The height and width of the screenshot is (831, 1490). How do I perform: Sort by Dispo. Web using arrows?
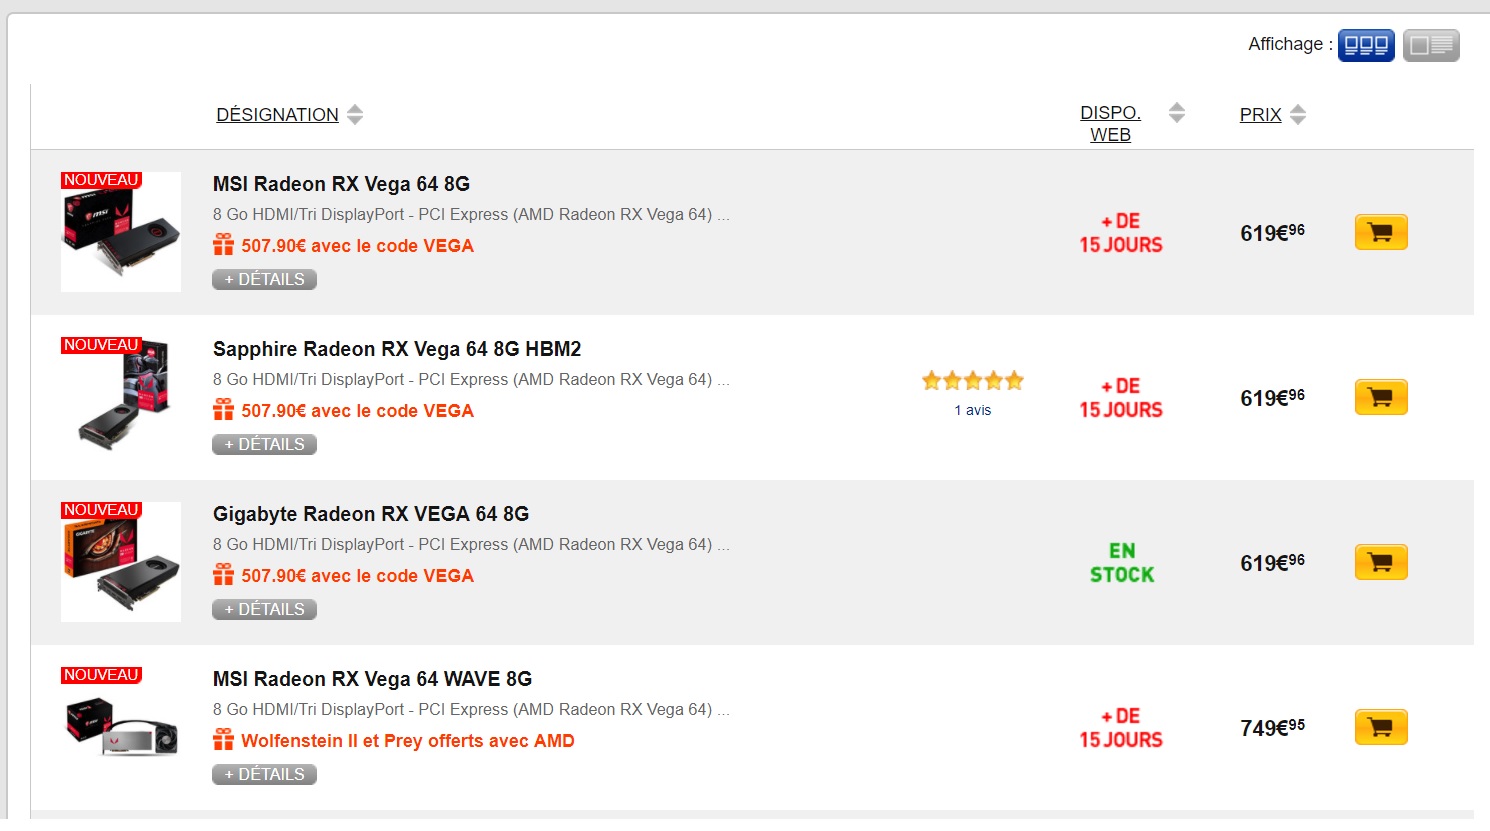click(x=1177, y=113)
